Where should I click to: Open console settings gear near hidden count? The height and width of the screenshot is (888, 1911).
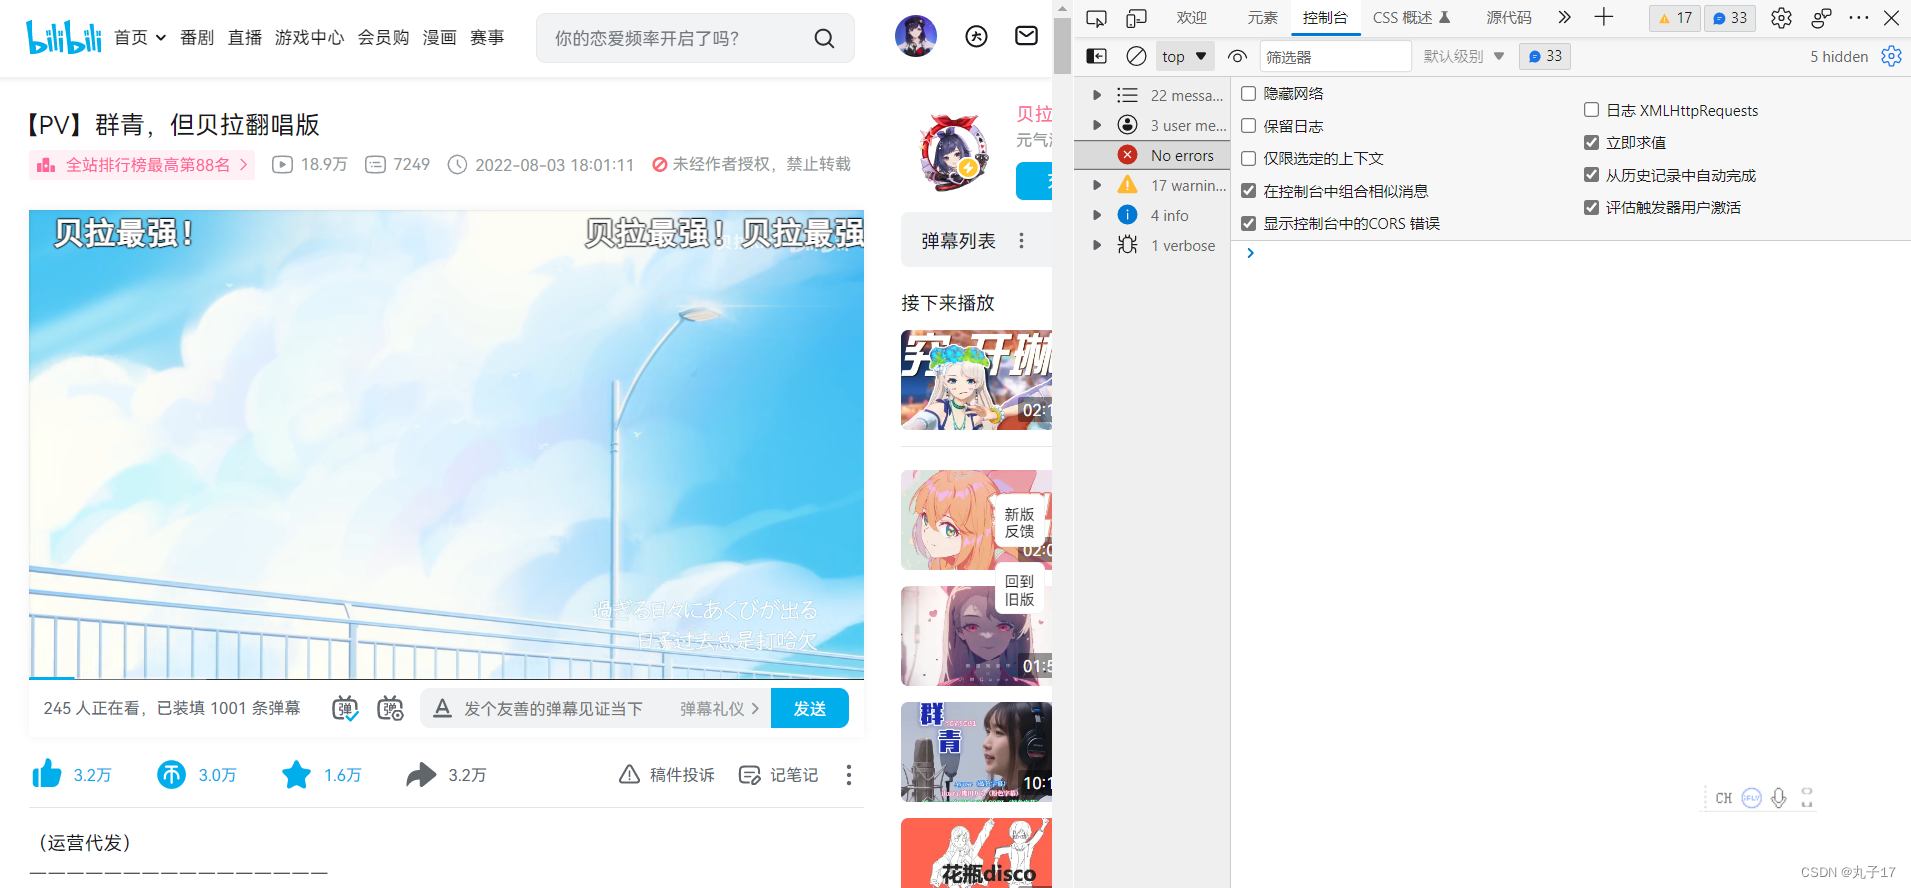coord(1891,56)
